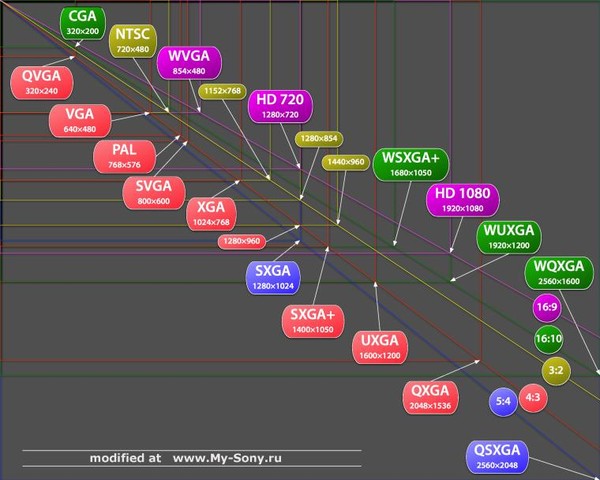Click the SXGA+ 1400×1050 label
Image resolution: width=600 pixels, height=480 pixels.
pos(313,322)
